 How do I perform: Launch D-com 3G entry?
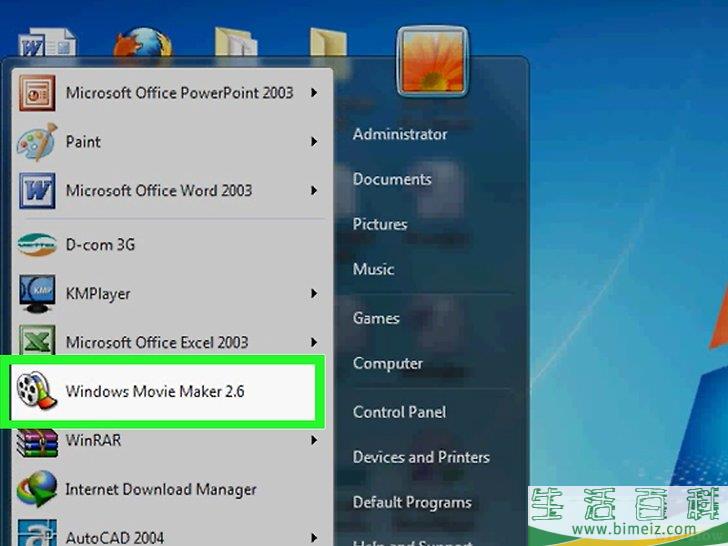click(172, 245)
